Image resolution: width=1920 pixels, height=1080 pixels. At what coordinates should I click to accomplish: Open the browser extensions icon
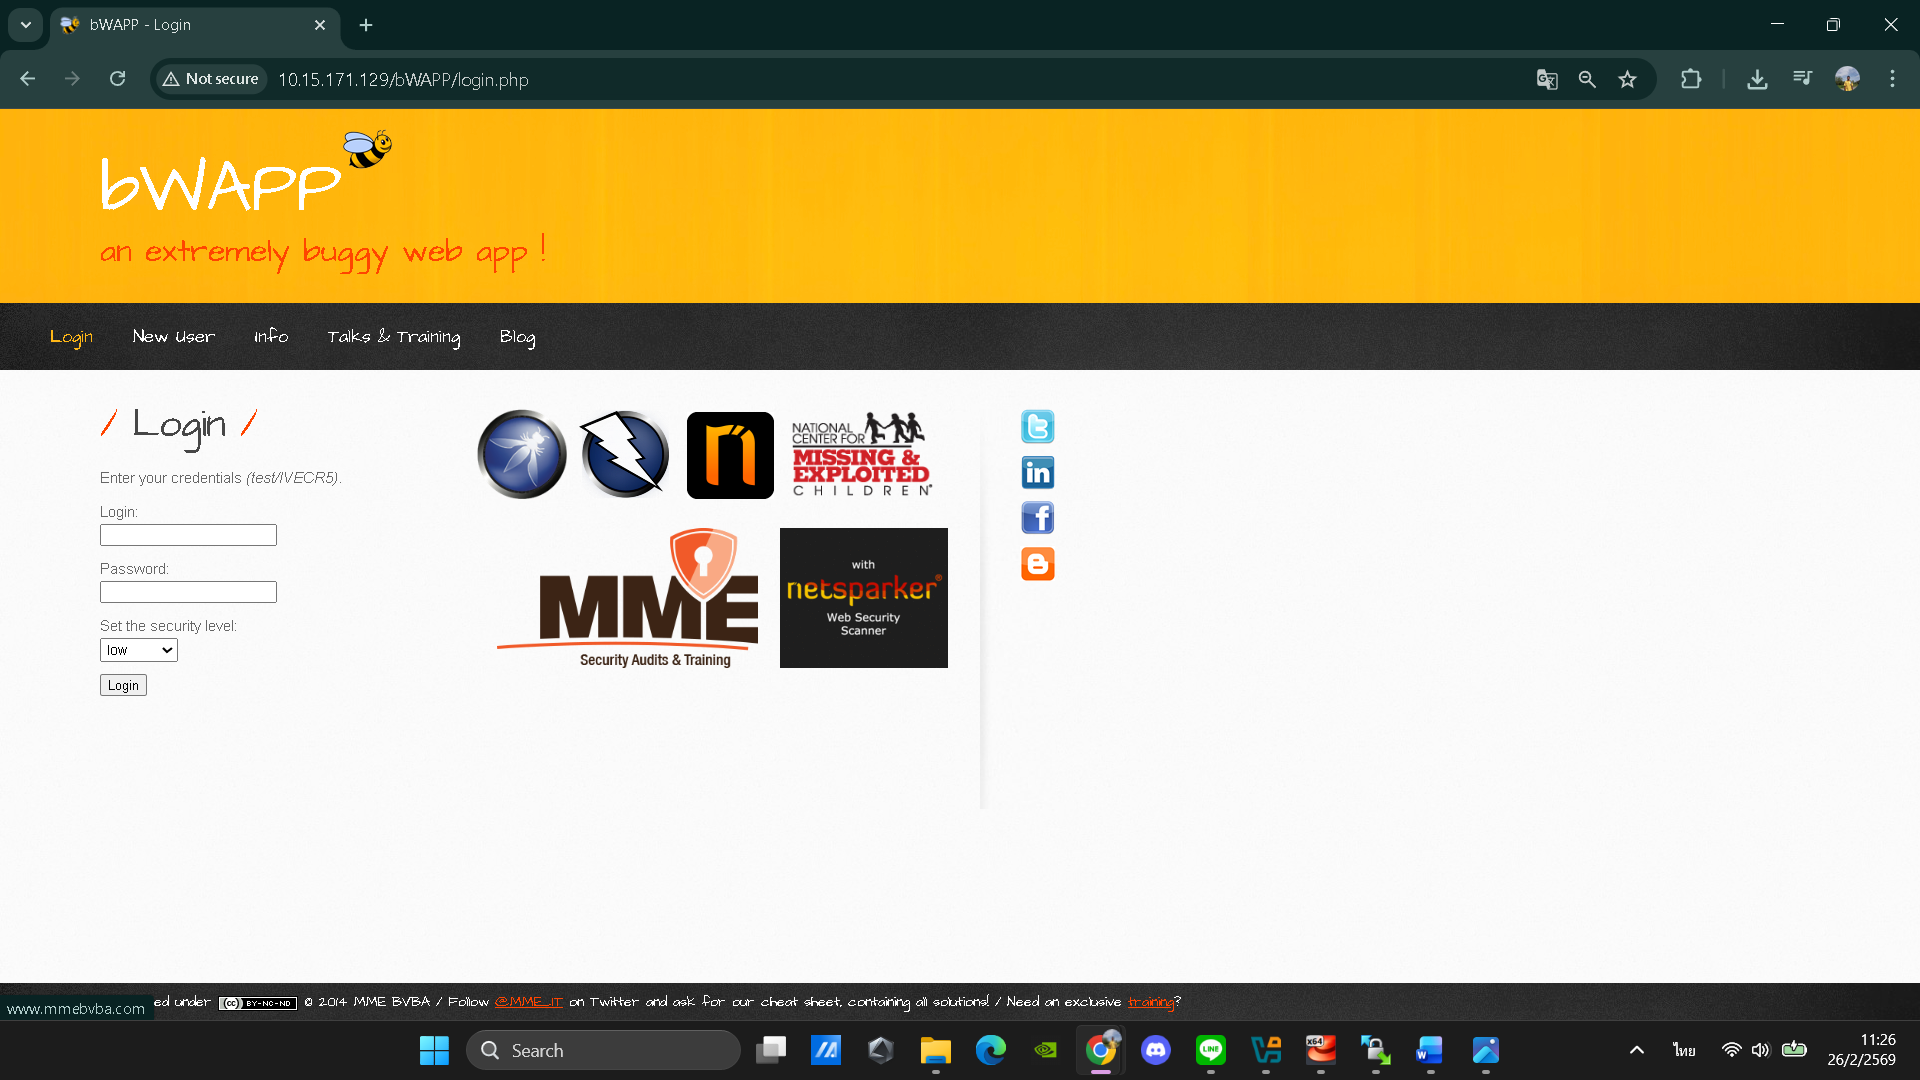1691,79
